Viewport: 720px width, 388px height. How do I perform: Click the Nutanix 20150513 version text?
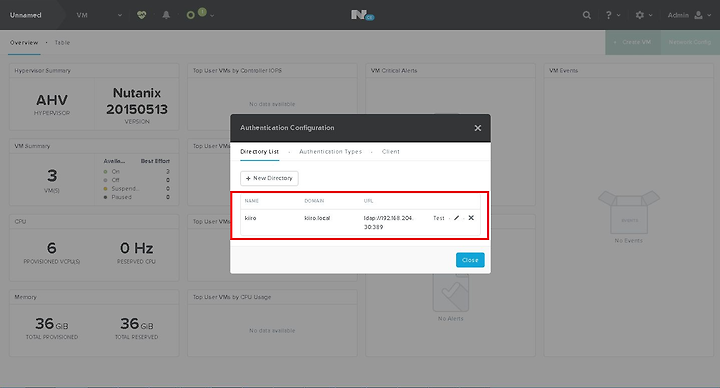[137, 101]
